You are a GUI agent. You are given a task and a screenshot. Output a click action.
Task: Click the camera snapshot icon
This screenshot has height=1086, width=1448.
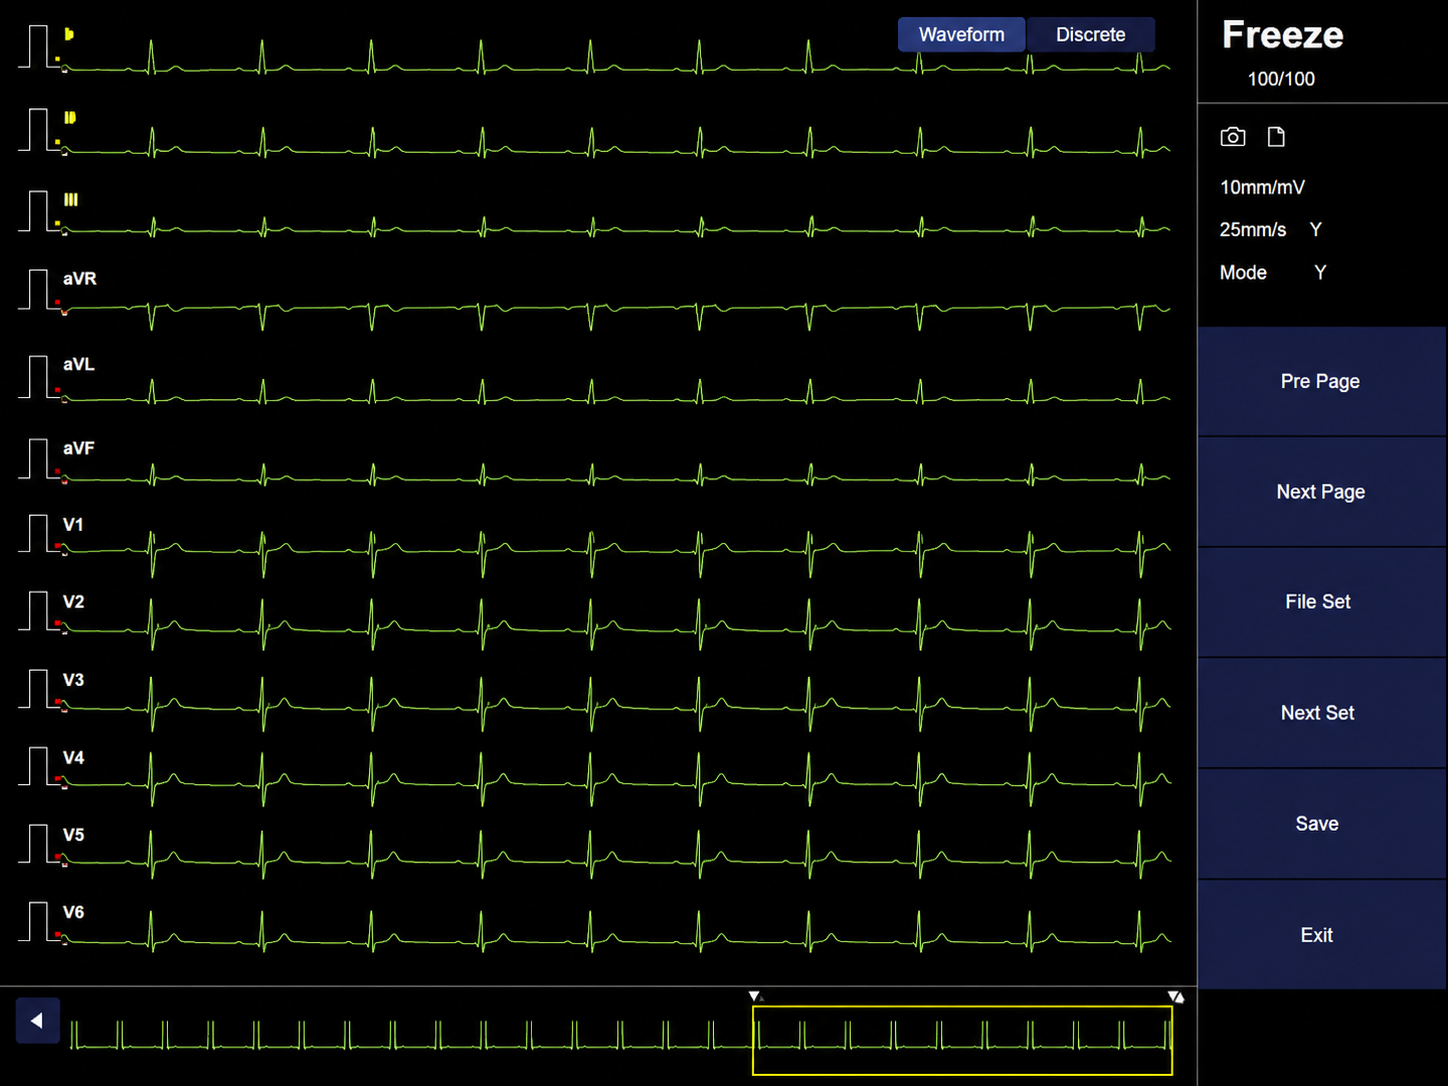pos(1232,137)
